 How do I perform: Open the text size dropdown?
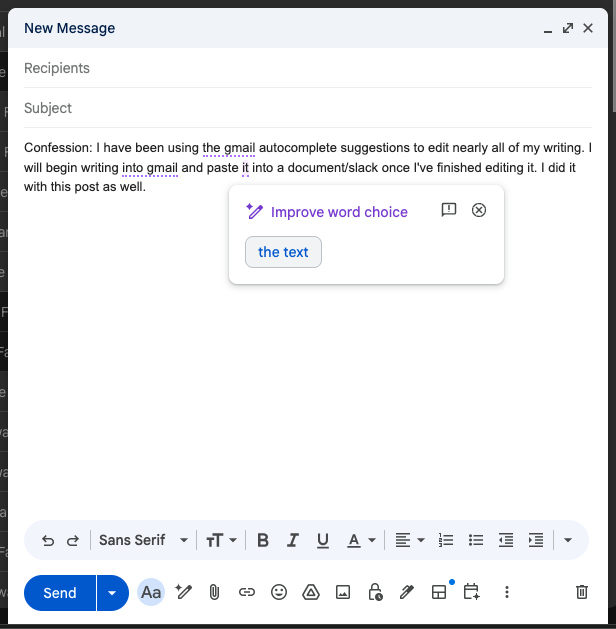click(x=221, y=540)
